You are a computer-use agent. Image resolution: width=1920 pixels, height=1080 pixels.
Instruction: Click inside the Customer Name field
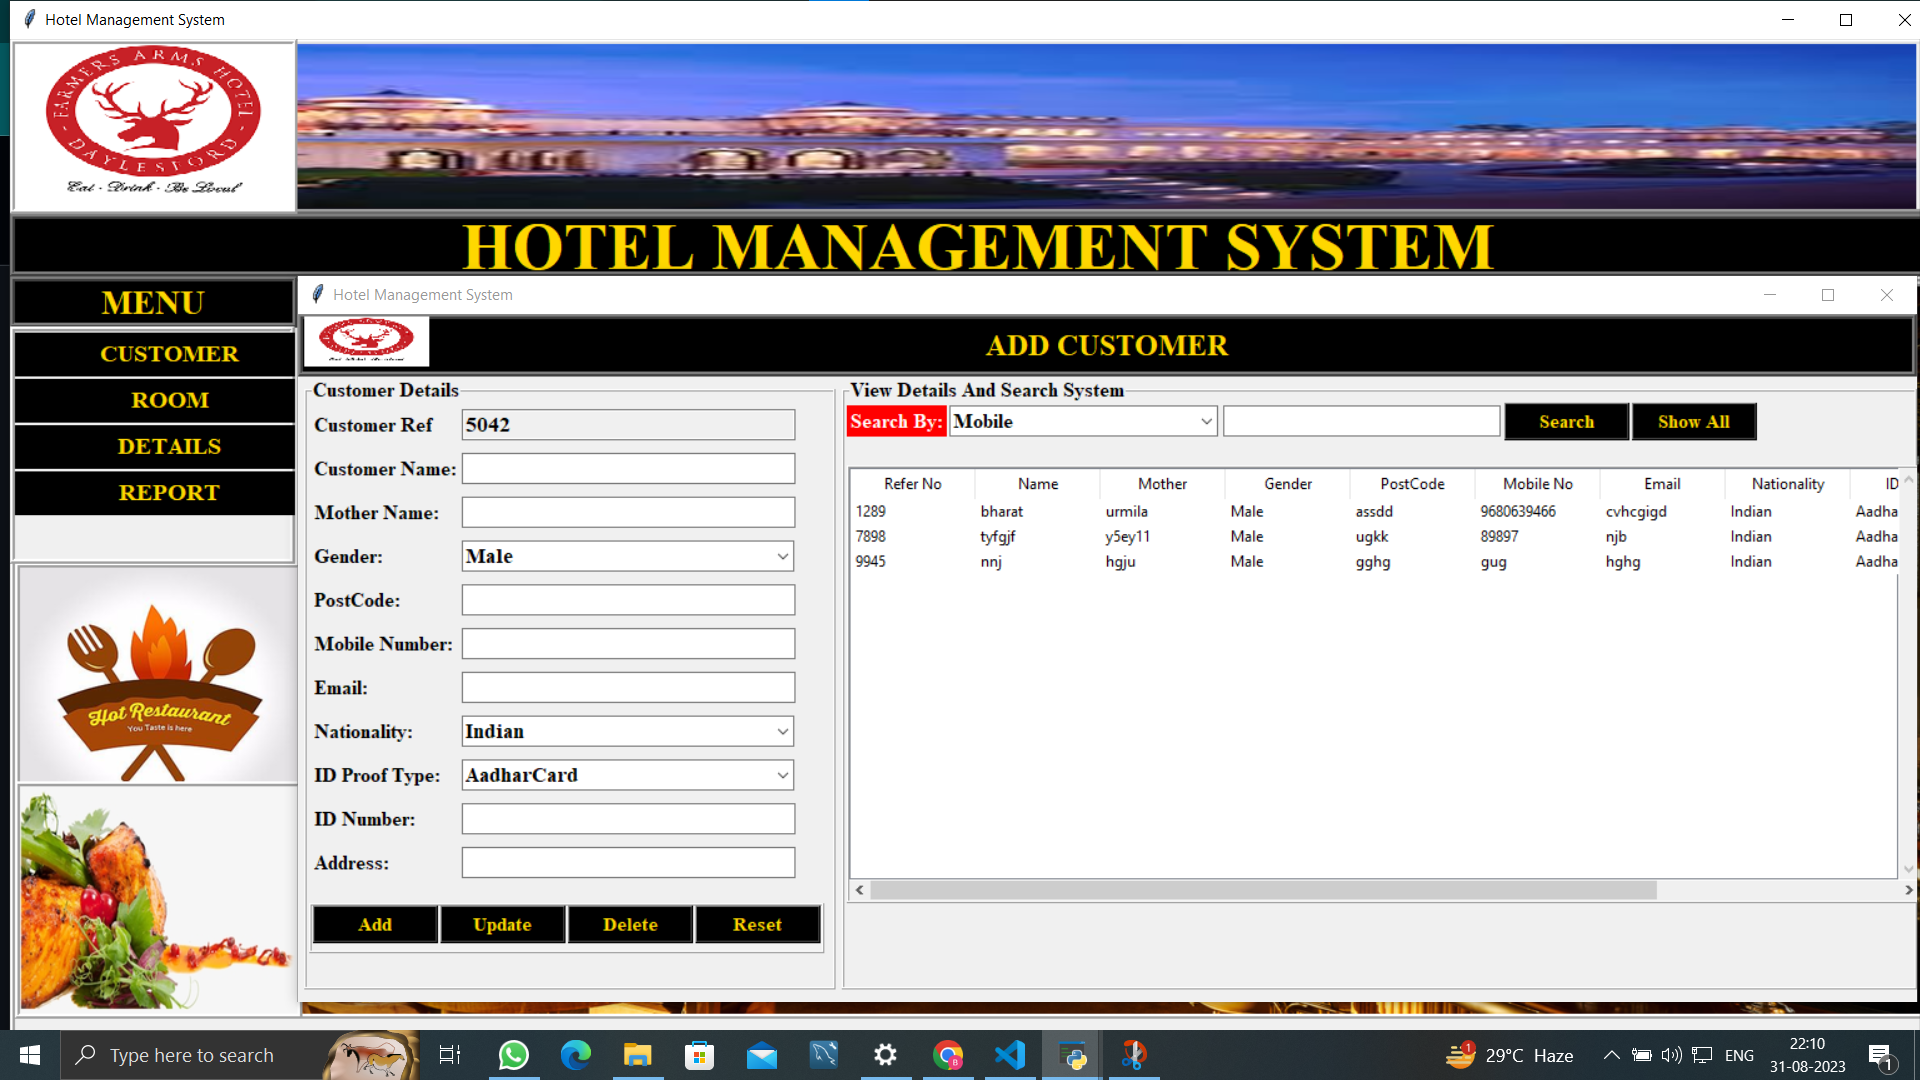[627, 468]
